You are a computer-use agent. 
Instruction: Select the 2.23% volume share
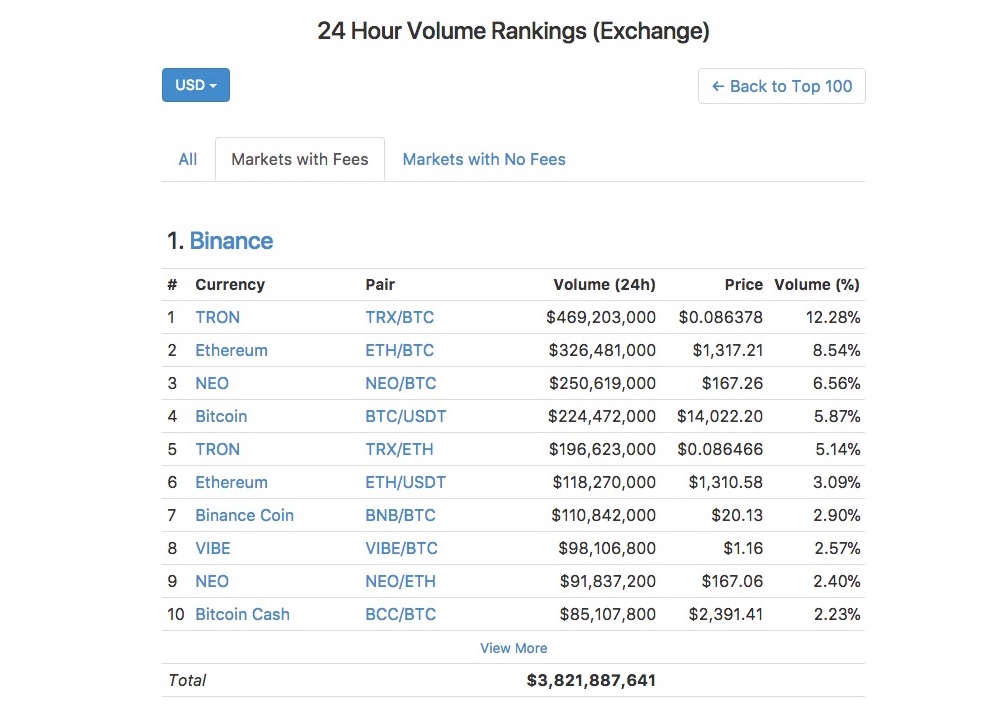[x=837, y=615]
